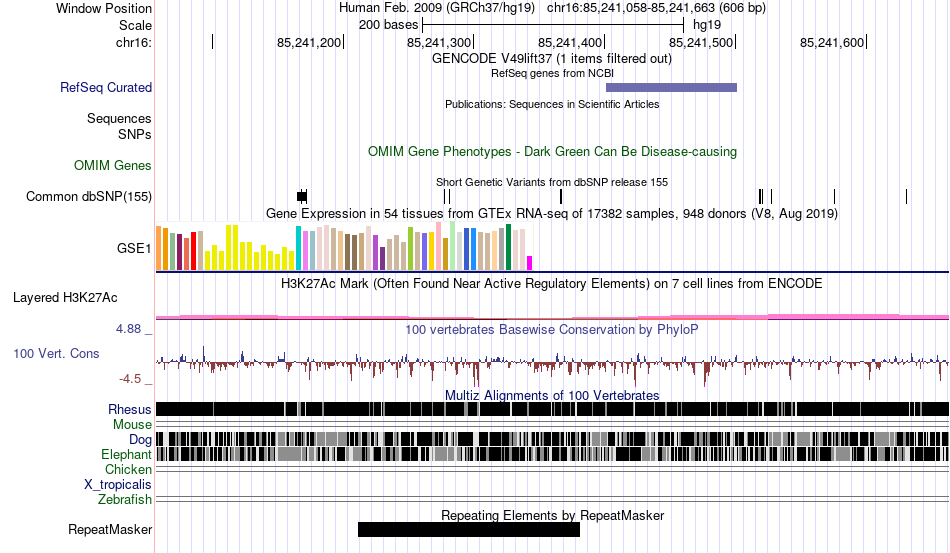Click the pink H3K27Ac signal line
950x553 pixels.
pyautogui.click(x=552, y=317)
